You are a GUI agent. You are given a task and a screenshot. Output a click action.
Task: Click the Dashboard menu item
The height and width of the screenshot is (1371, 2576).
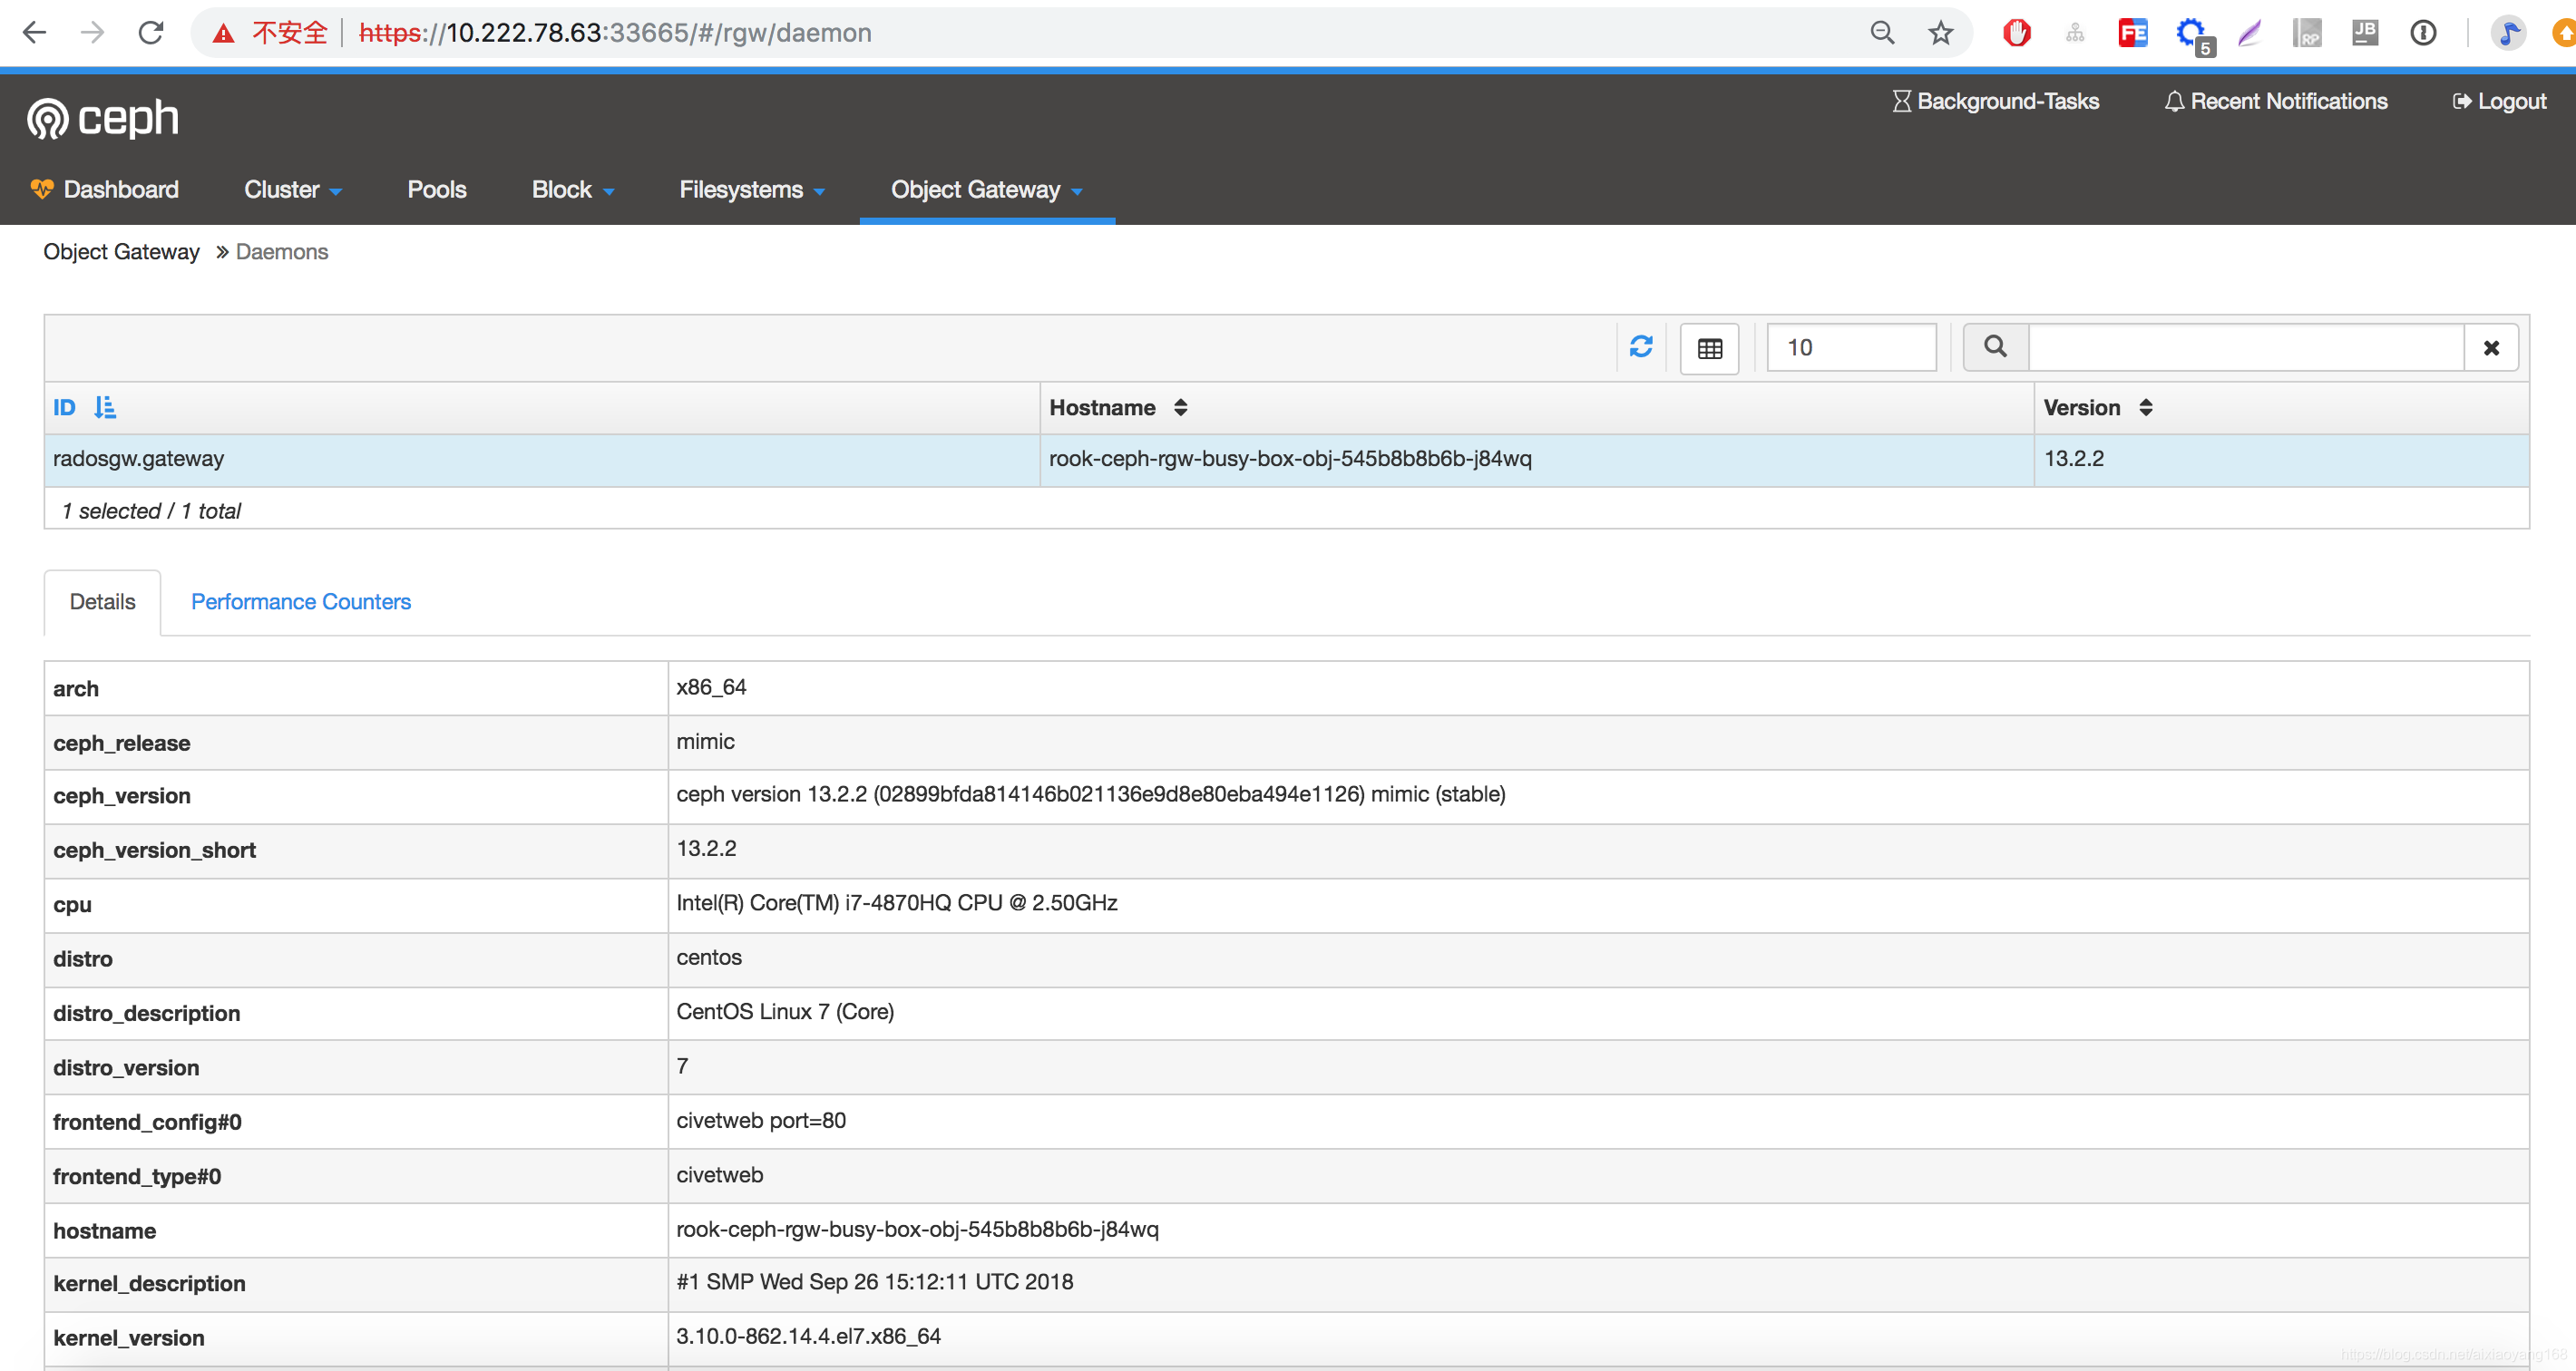click(119, 189)
